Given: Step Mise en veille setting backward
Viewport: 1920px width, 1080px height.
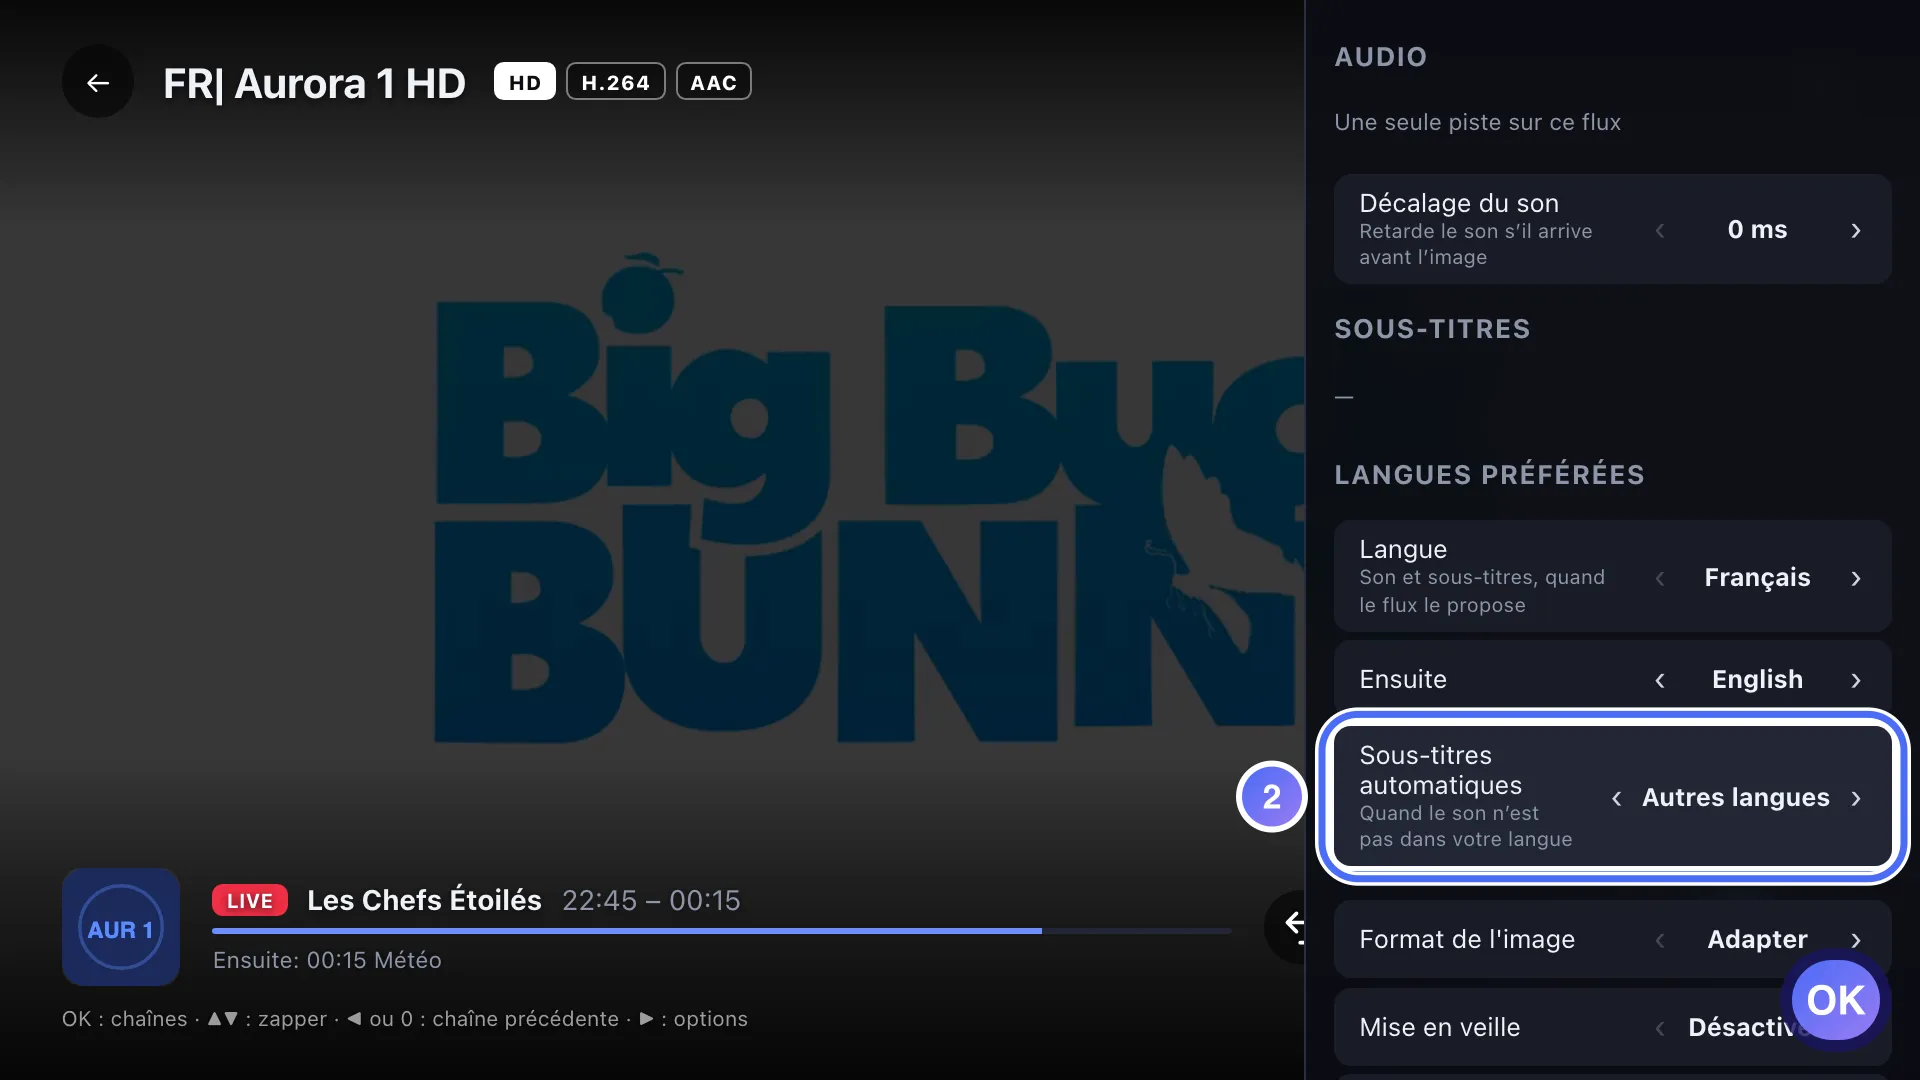Looking at the screenshot, I should pyautogui.click(x=1660, y=1028).
